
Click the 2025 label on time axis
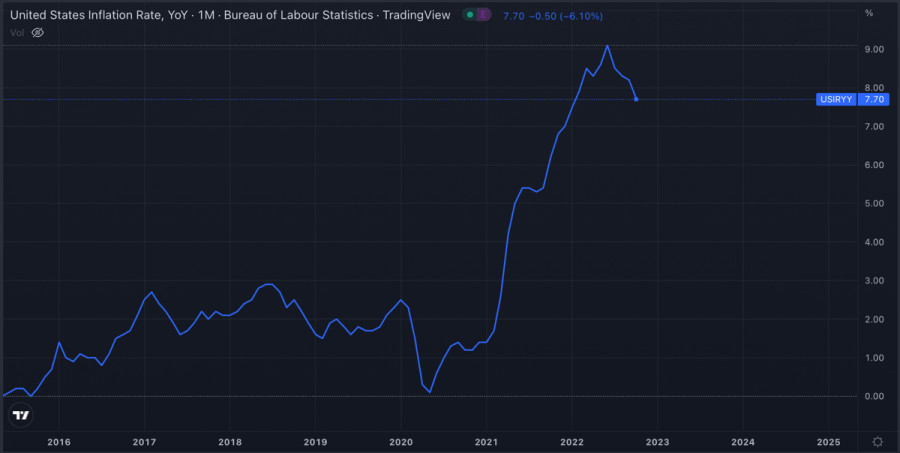tap(828, 441)
